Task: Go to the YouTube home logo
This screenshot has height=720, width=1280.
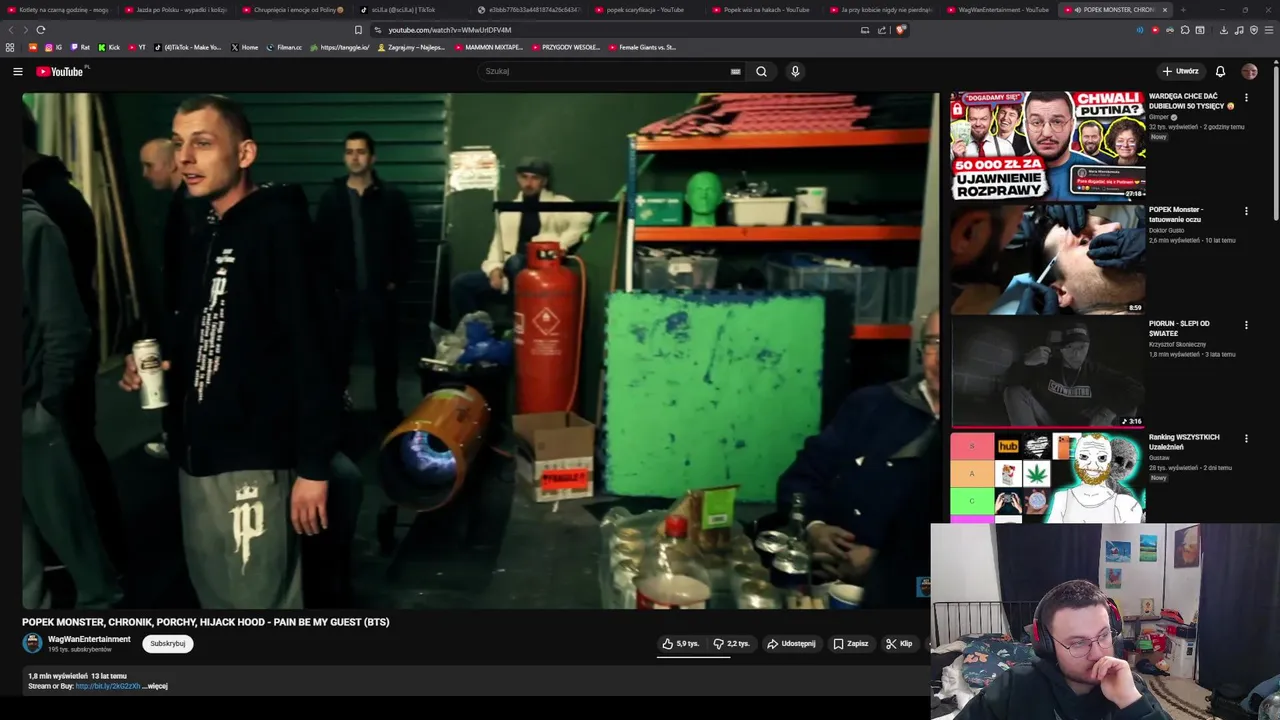Action: [60, 71]
